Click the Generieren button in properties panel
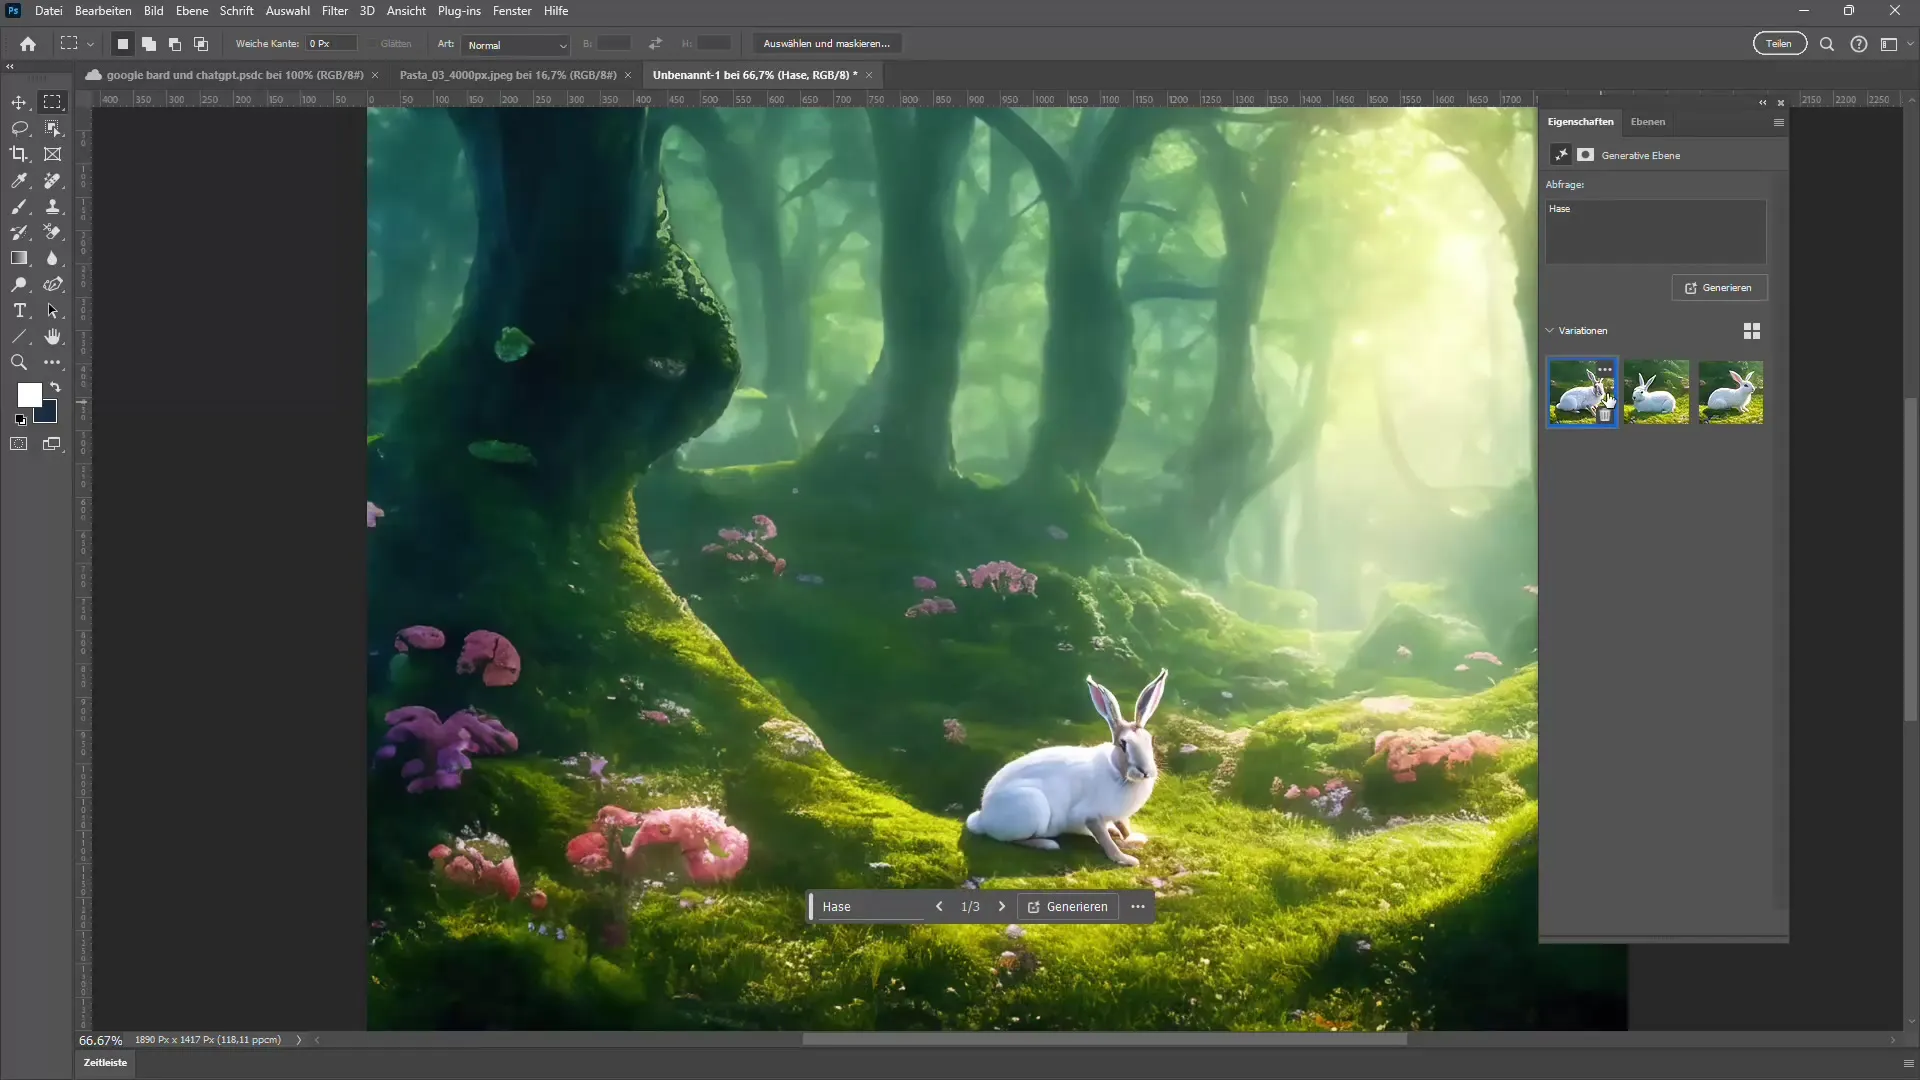 pos(1720,286)
